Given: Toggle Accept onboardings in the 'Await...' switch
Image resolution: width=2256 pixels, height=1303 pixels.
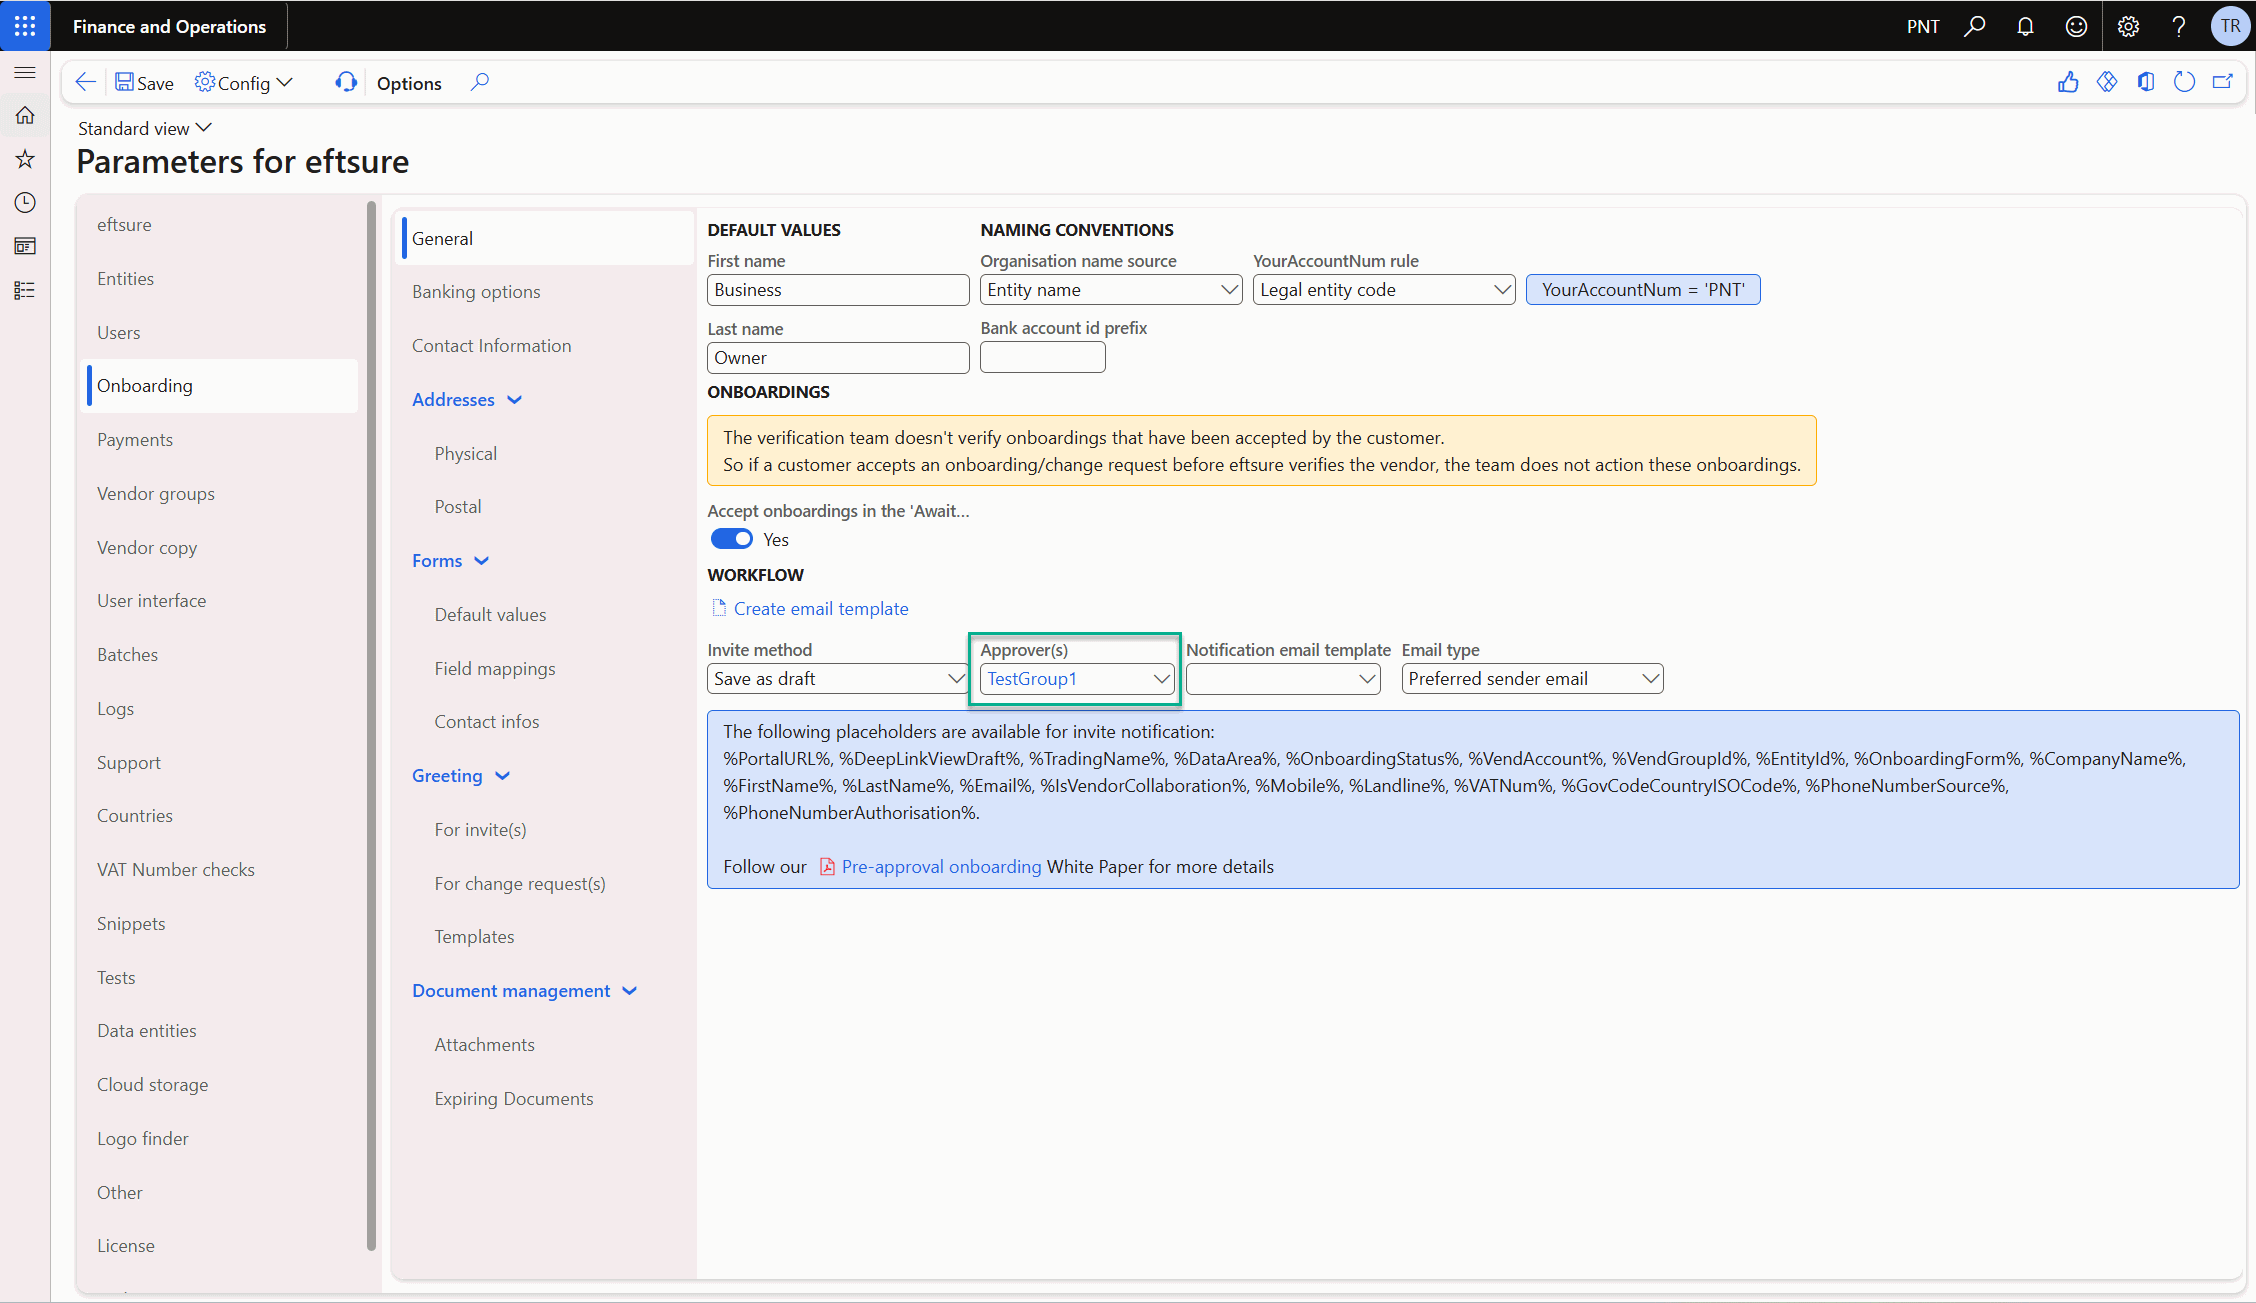Looking at the screenshot, I should [731, 539].
